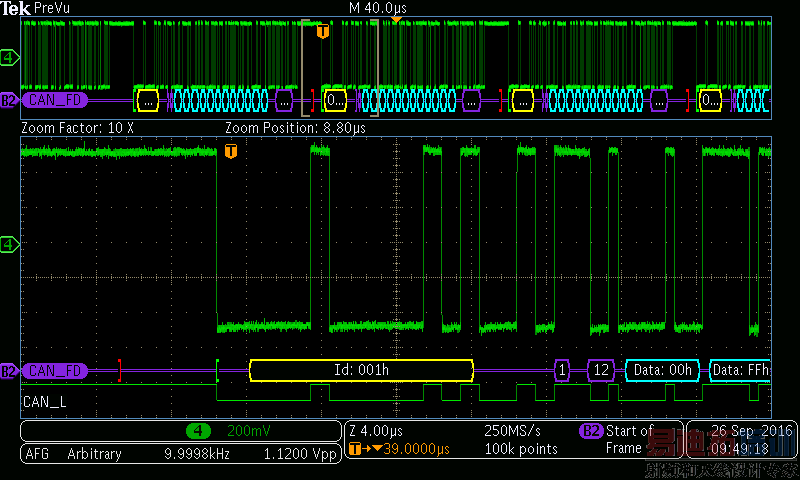Click the purple box labeled 12
The image size is (800, 480).
(x=600, y=370)
